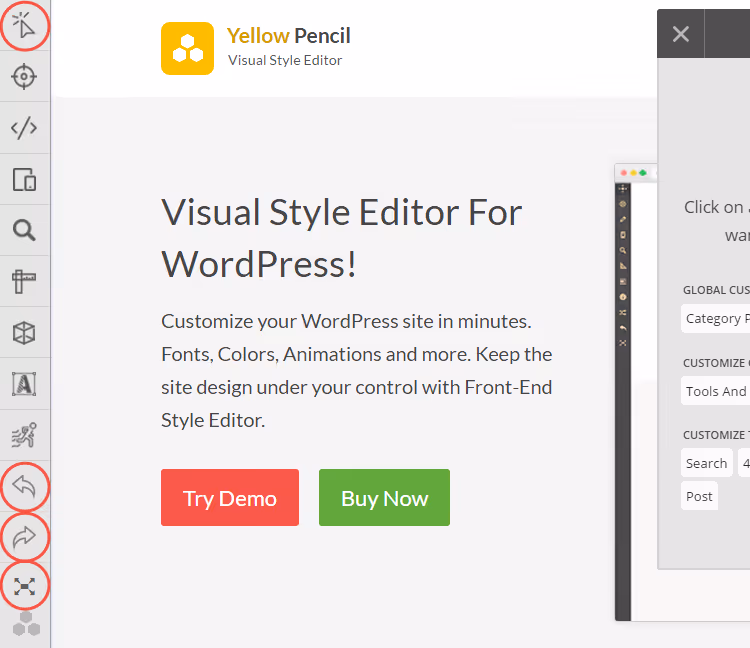
Task: Open the CSS code editor icon
Action: 24,128
